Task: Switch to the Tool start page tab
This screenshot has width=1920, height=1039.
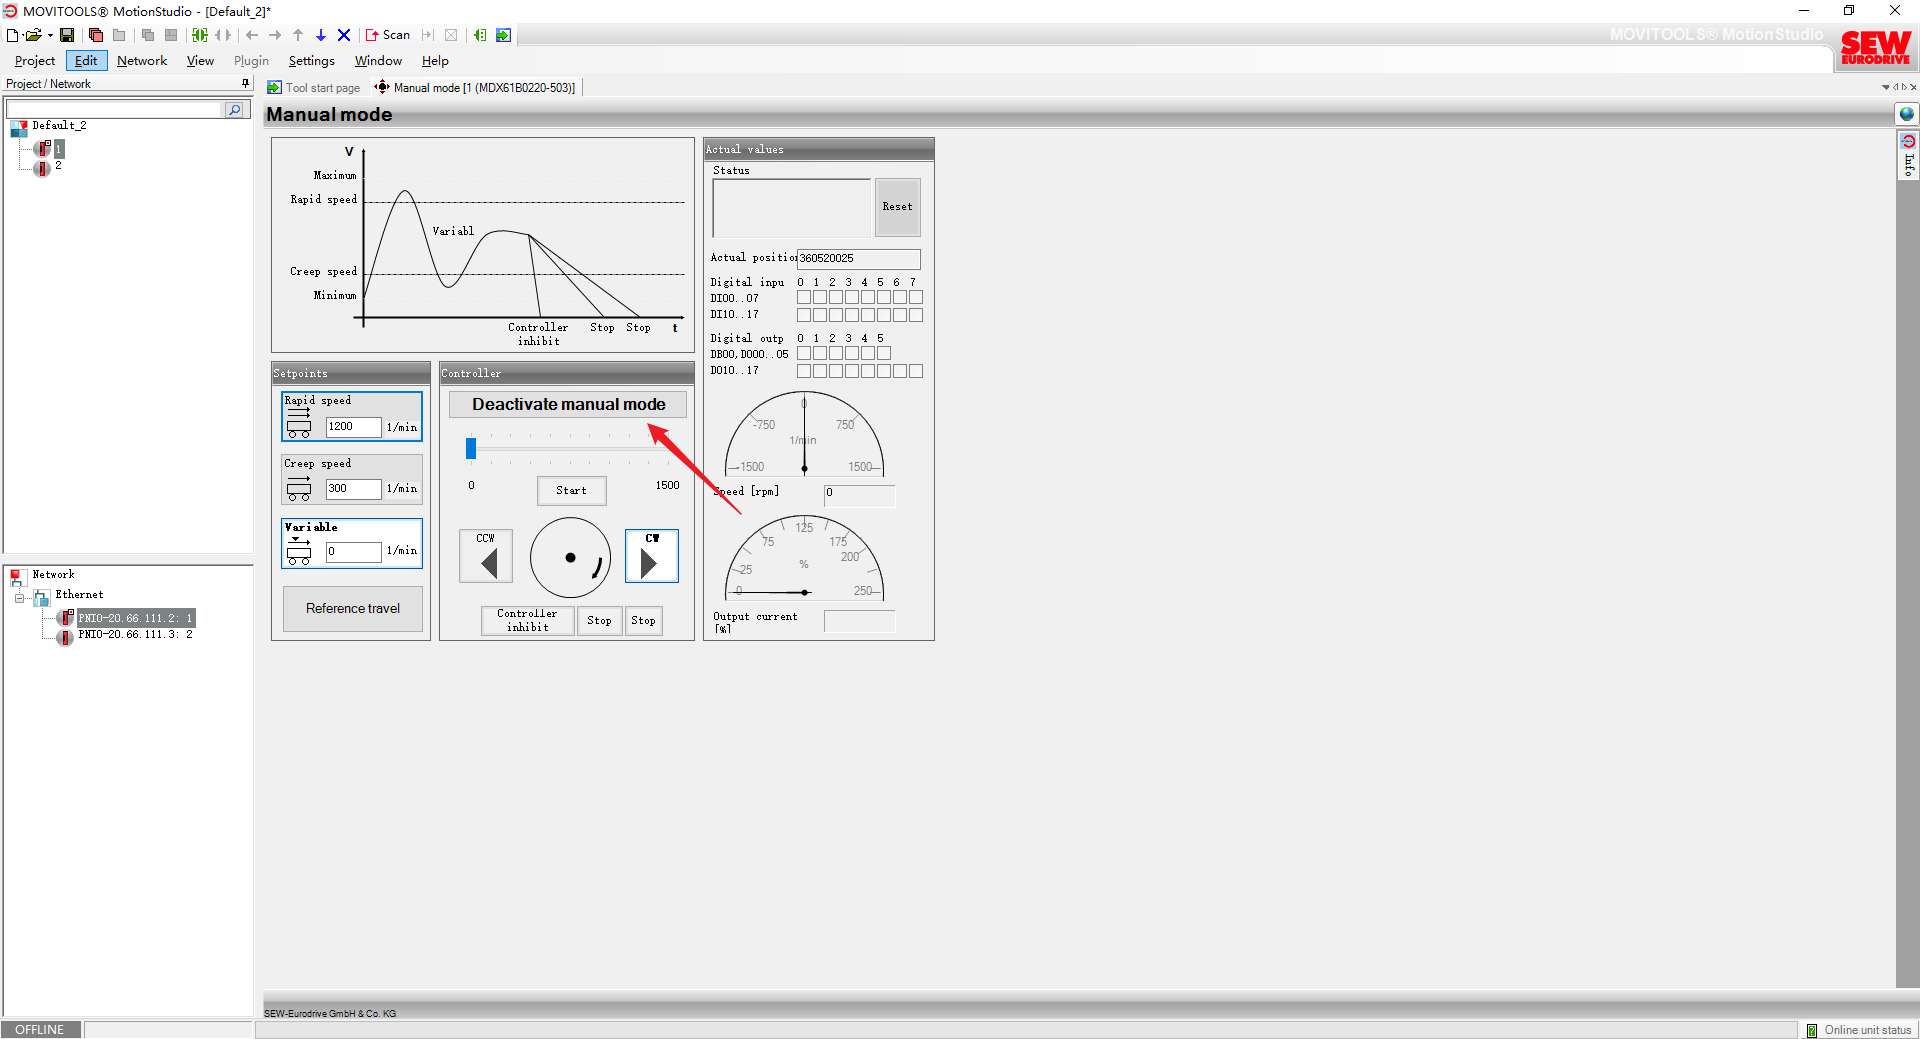Action: [315, 88]
